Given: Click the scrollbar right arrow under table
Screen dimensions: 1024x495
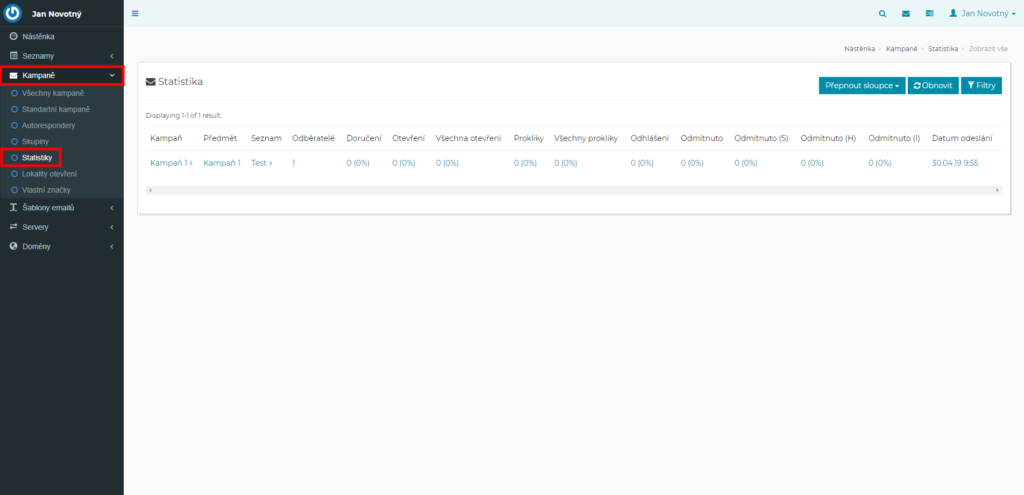Looking at the screenshot, I should coord(997,190).
